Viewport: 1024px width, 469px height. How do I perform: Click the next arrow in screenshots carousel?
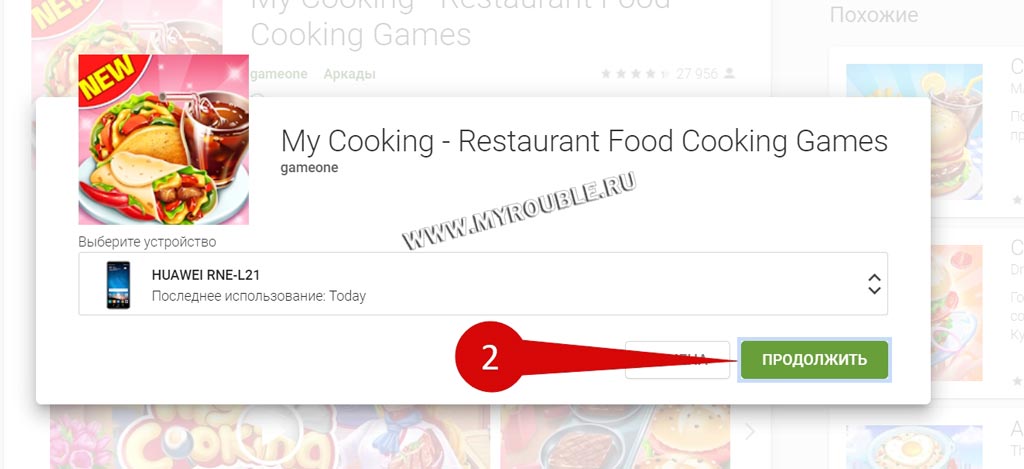(750, 431)
